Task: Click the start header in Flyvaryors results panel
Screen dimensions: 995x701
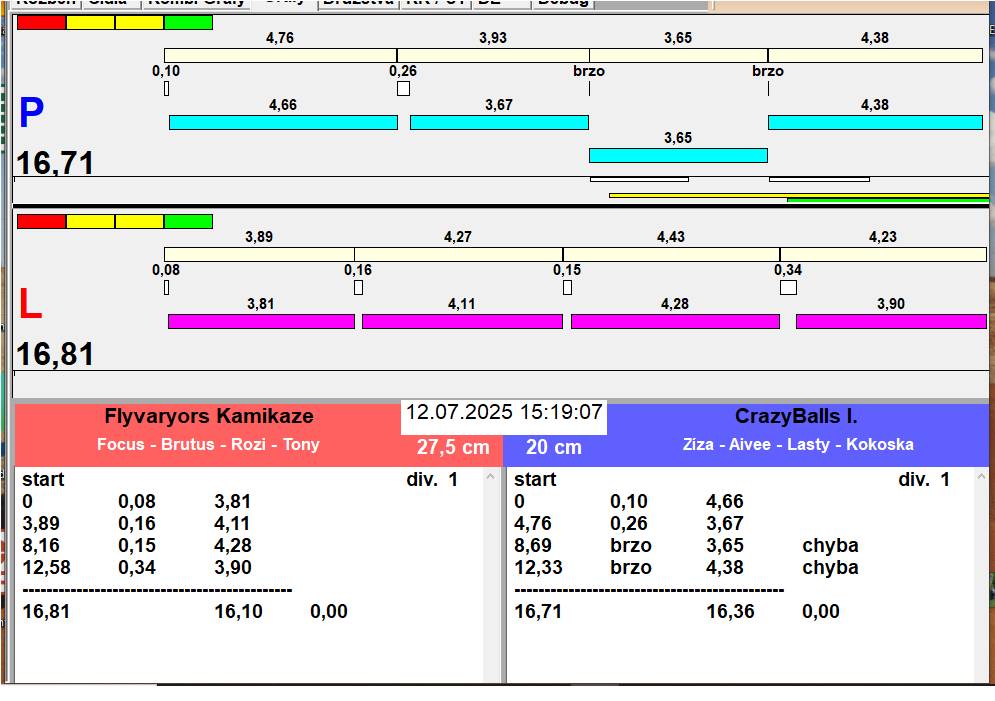Action: coord(43,479)
